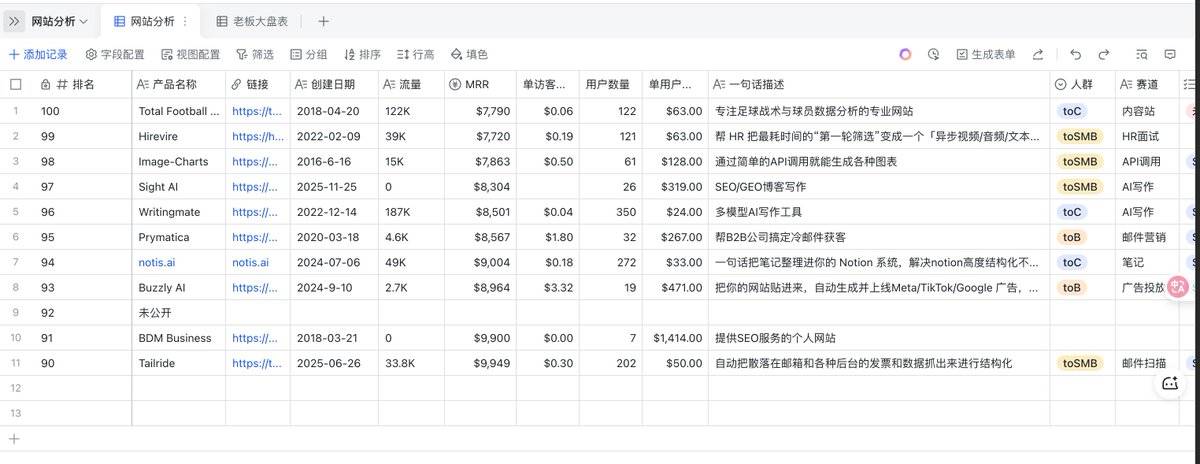Open 字段配置 field settings
Image resolution: width=1200 pixels, height=464 pixels.
coord(115,54)
